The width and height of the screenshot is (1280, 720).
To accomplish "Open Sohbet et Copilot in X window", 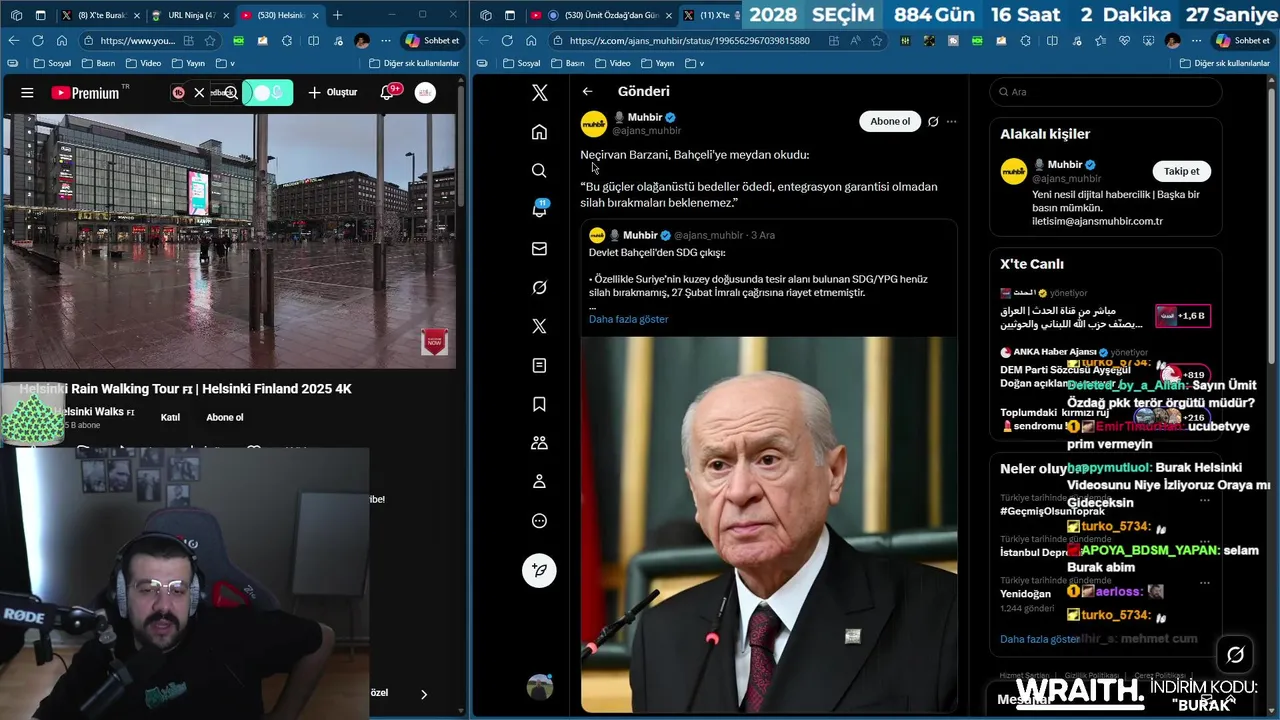I will (x=1243, y=41).
